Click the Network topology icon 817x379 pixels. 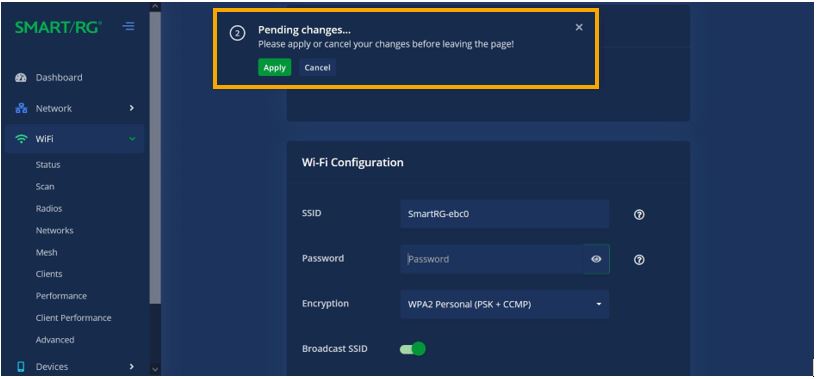click(x=21, y=108)
